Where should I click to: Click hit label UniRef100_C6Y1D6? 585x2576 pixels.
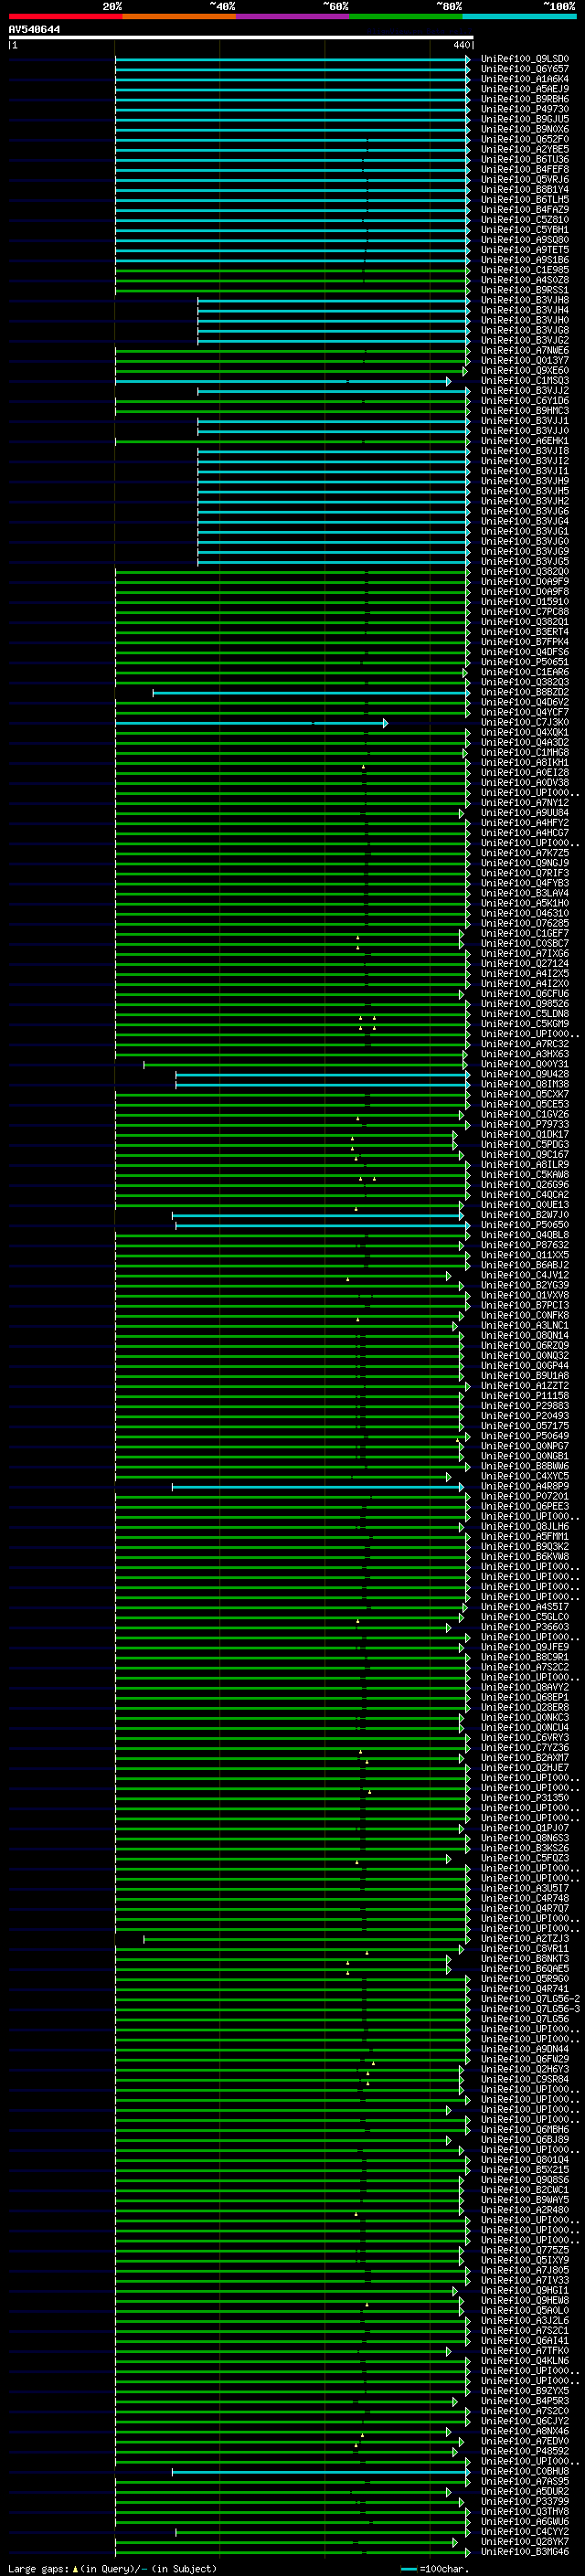524,401
